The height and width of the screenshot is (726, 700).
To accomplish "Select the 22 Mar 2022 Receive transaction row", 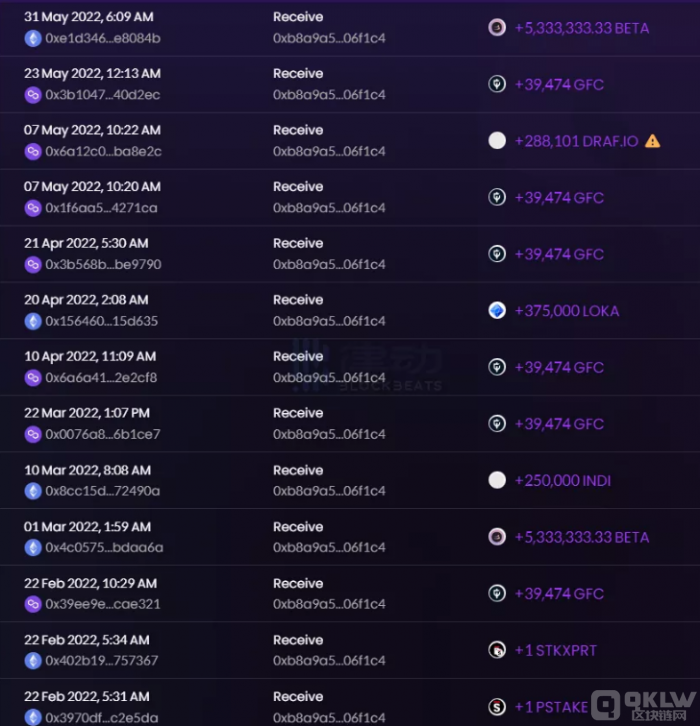I will 350,424.
